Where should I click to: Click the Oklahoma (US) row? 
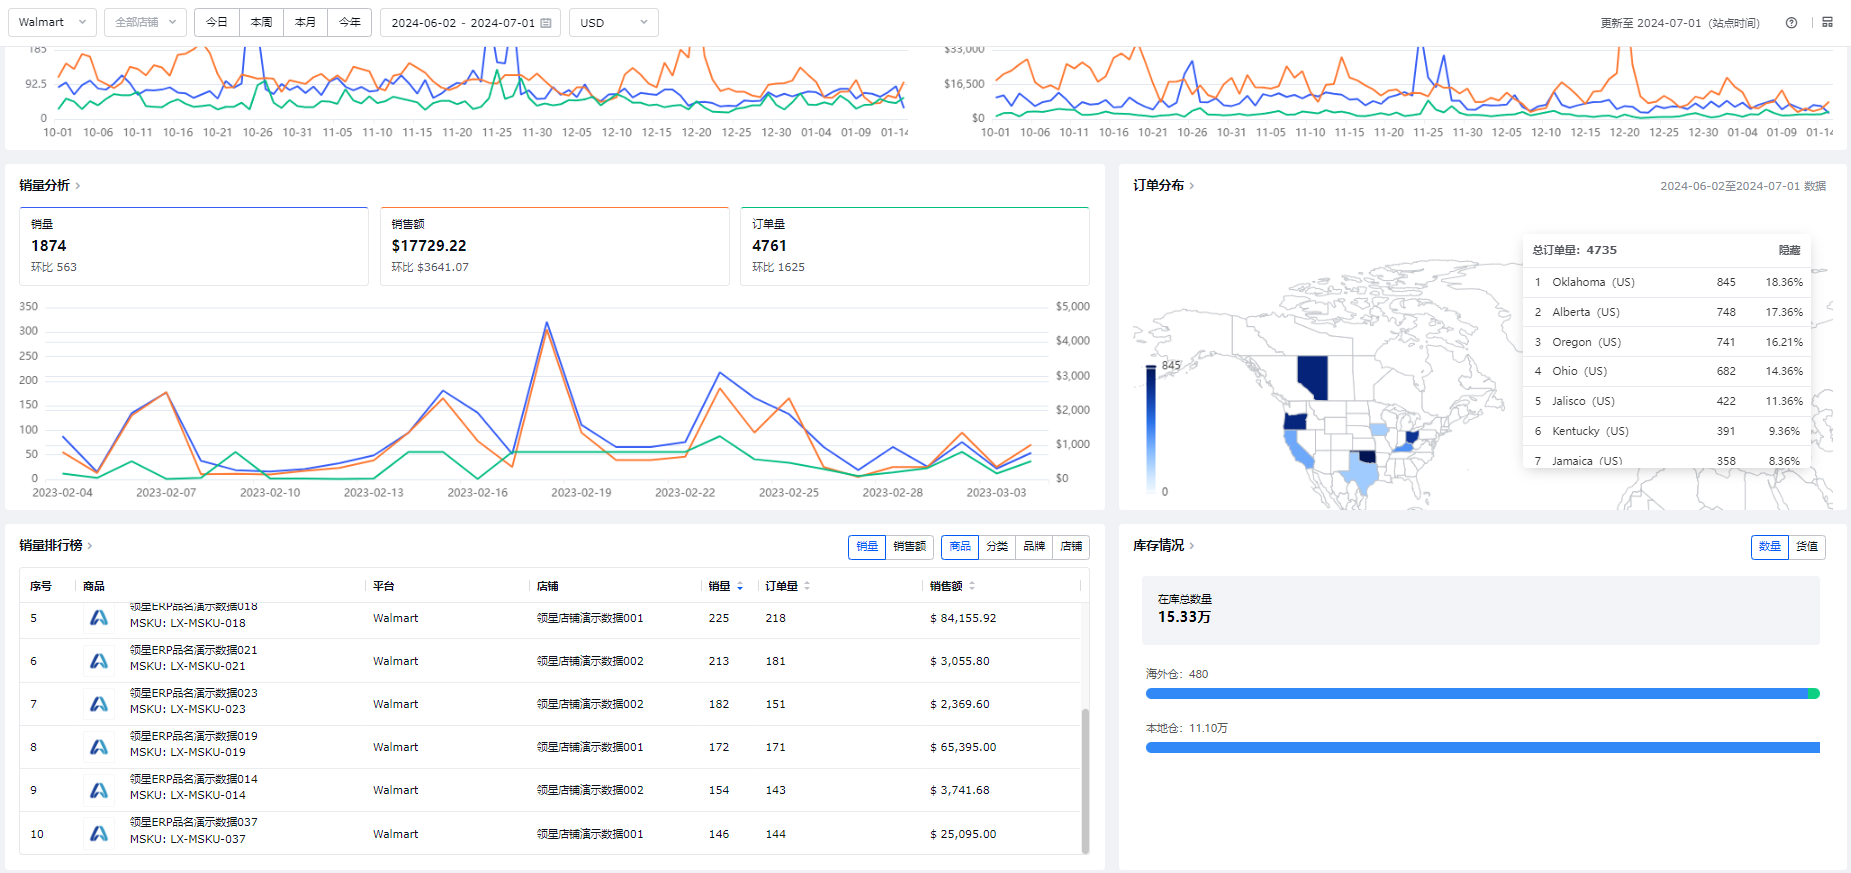tap(1668, 282)
